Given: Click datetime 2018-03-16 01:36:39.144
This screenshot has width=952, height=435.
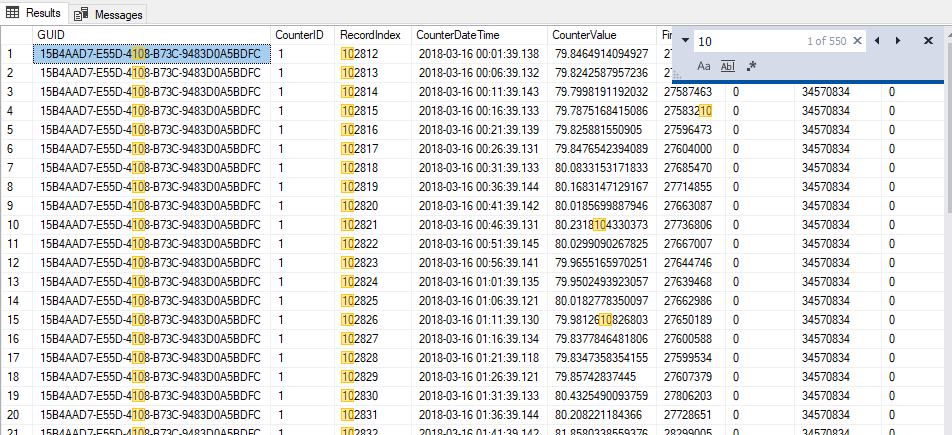Looking at the screenshot, I should (479, 414).
